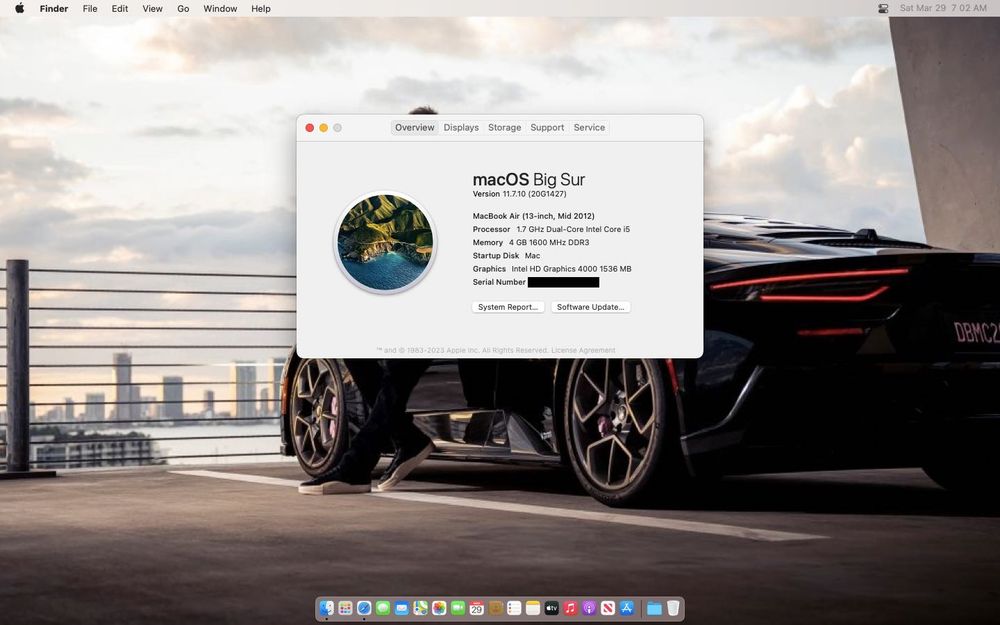Select the Overview tab
This screenshot has height=625, width=1000.
point(415,128)
